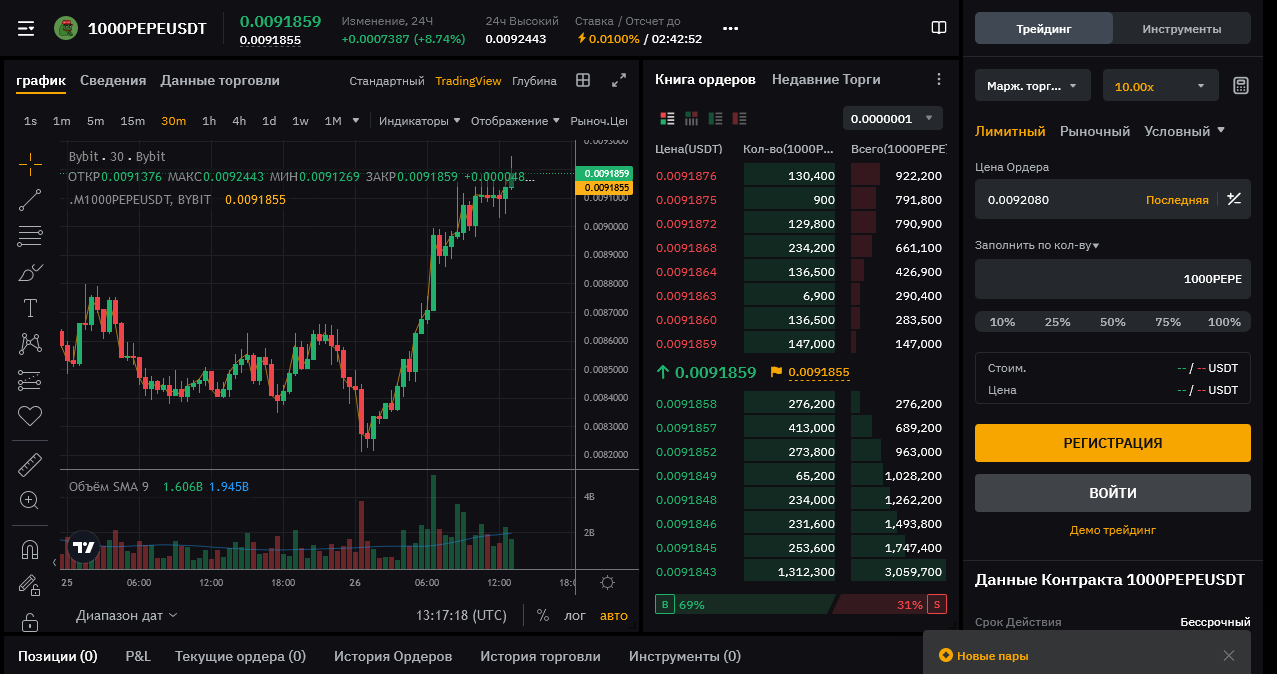
Task: Select the 15m timeframe
Action: [x=133, y=121]
